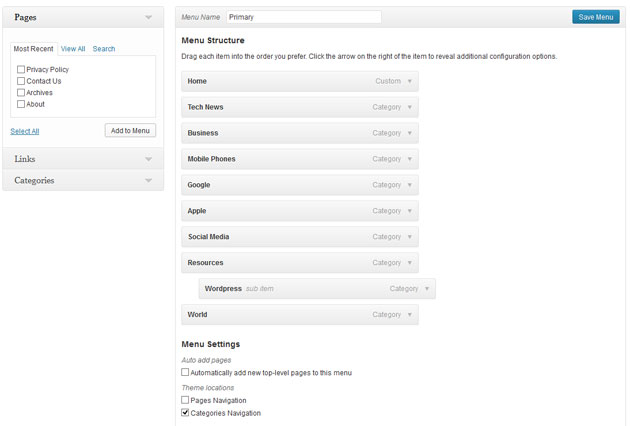Click the Links panel heading
This screenshot has width=630, height=426.
pos(25,159)
